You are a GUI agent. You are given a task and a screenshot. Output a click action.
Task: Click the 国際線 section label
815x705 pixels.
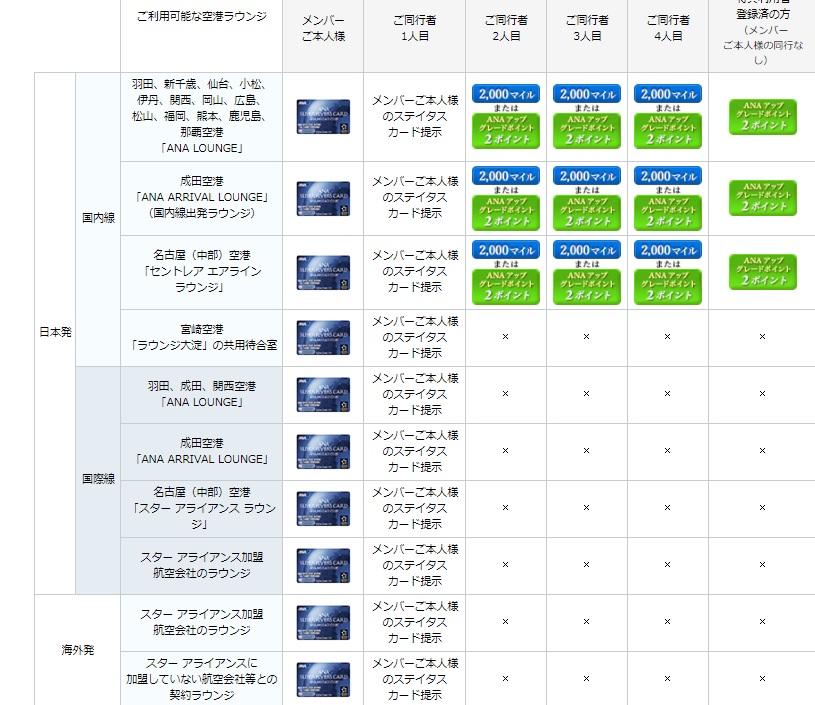click(98, 479)
